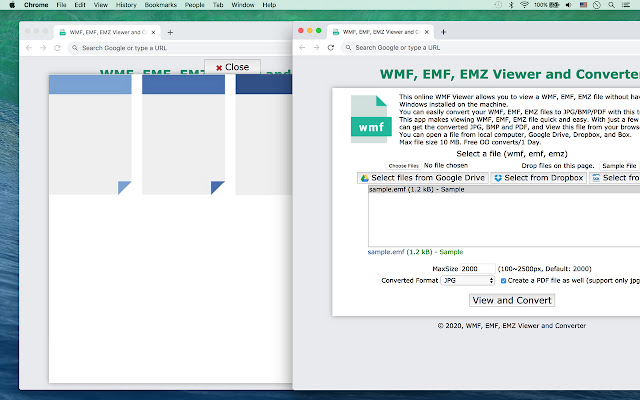The height and width of the screenshot is (400, 640).
Task: Click the address bar in back window
Action: click(180, 48)
